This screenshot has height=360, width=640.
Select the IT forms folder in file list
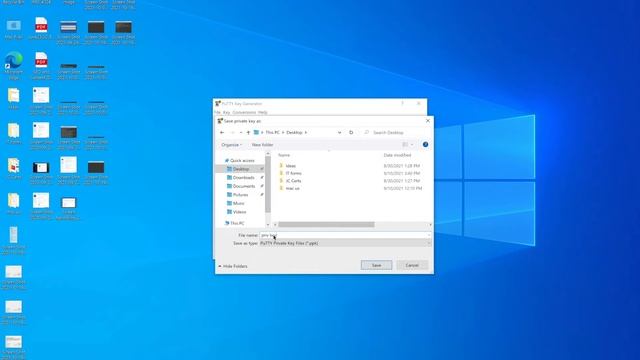(293, 173)
